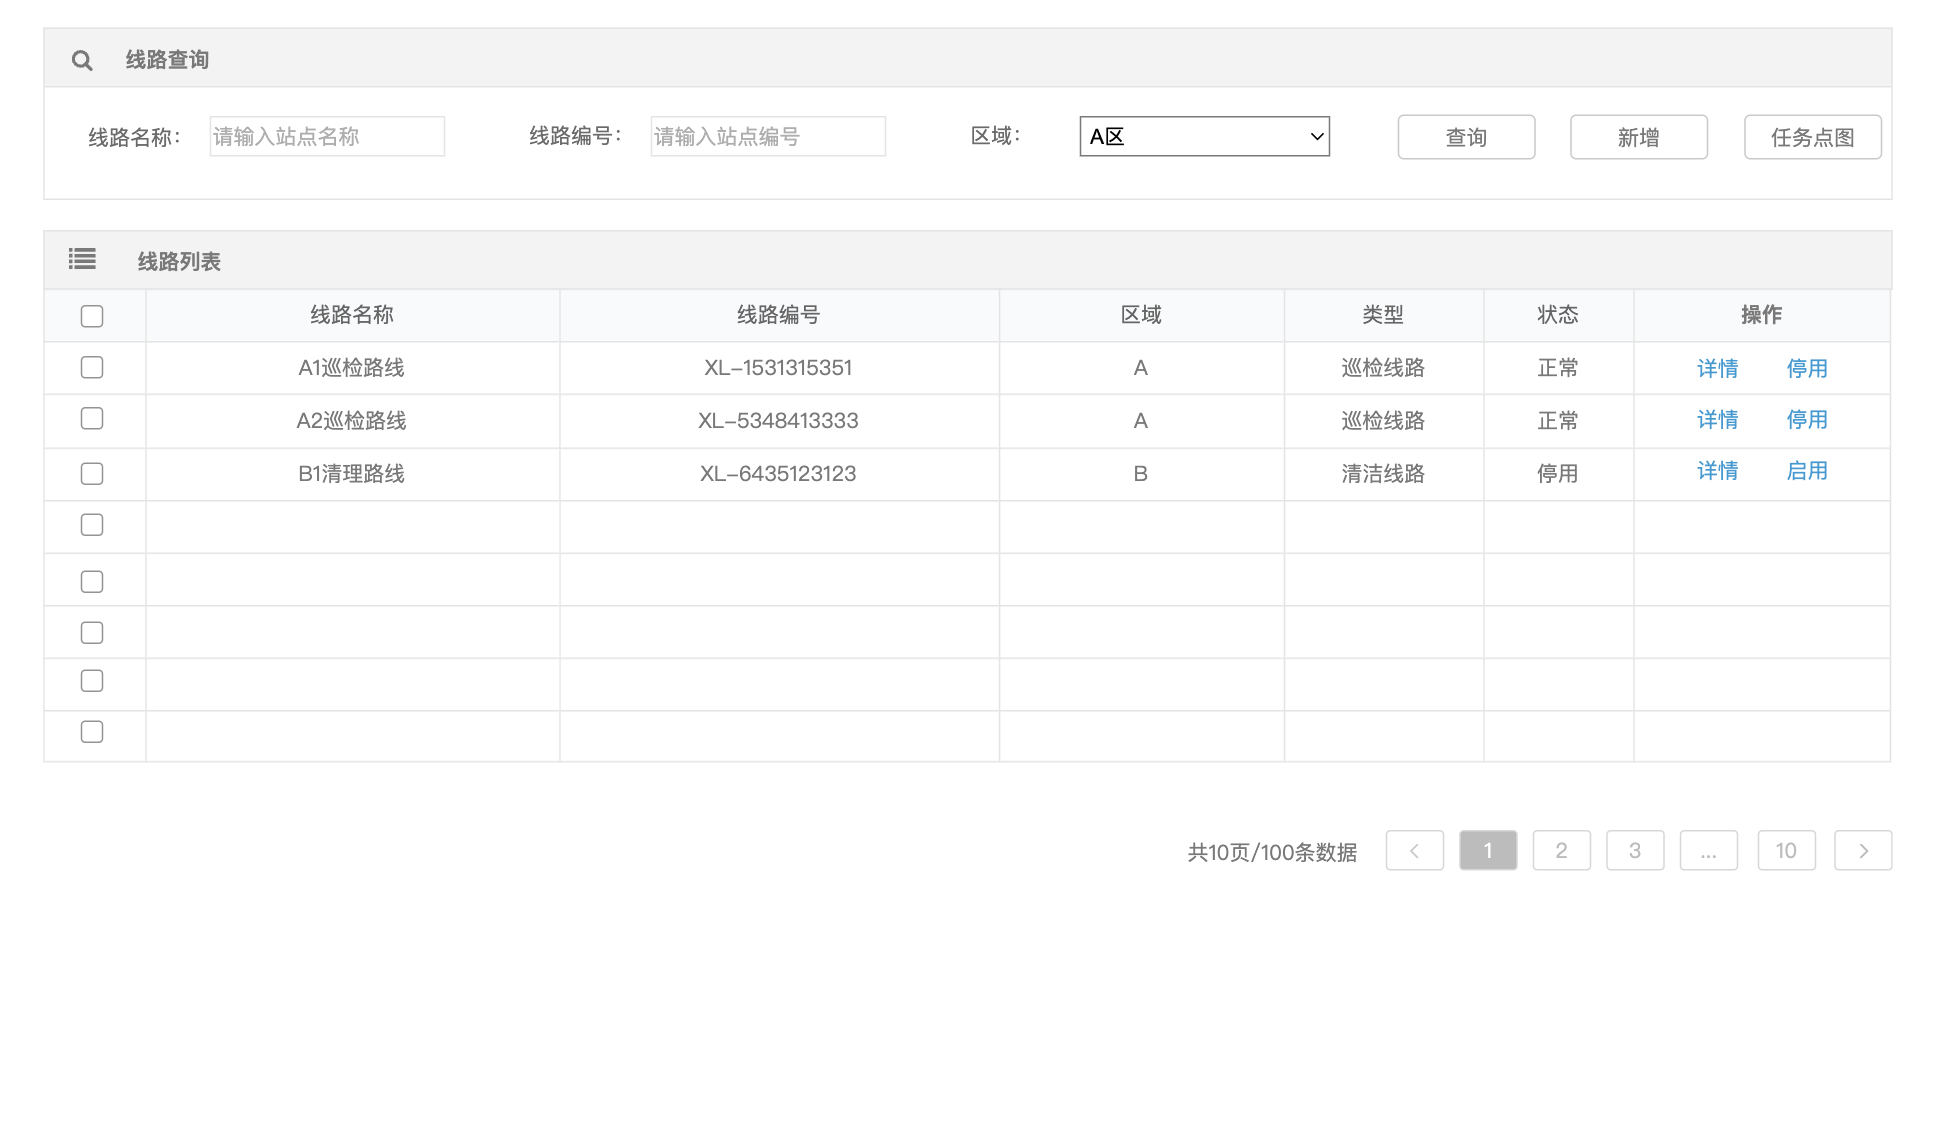Jump to page 10
The height and width of the screenshot is (1148, 1942).
pos(1786,850)
